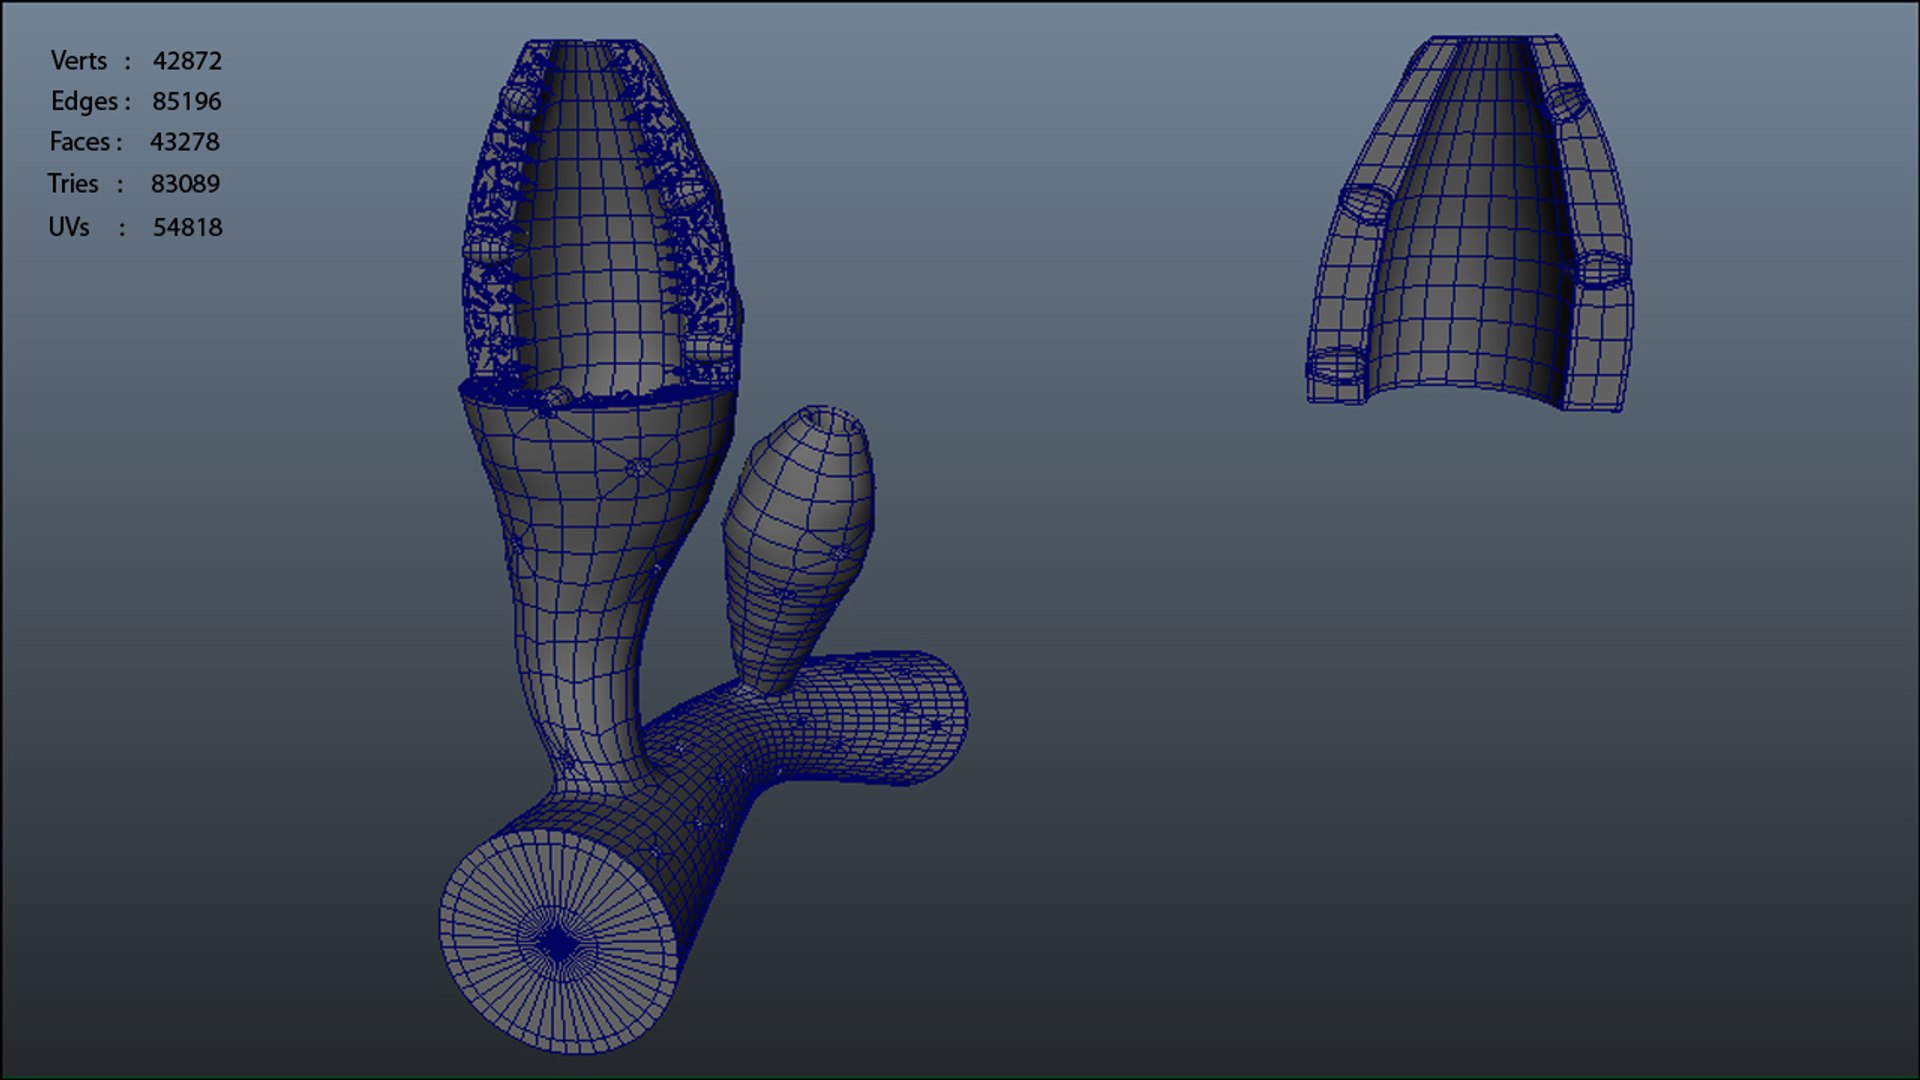Select the Faces count value 43278

pyautogui.click(x=185, y=142)
